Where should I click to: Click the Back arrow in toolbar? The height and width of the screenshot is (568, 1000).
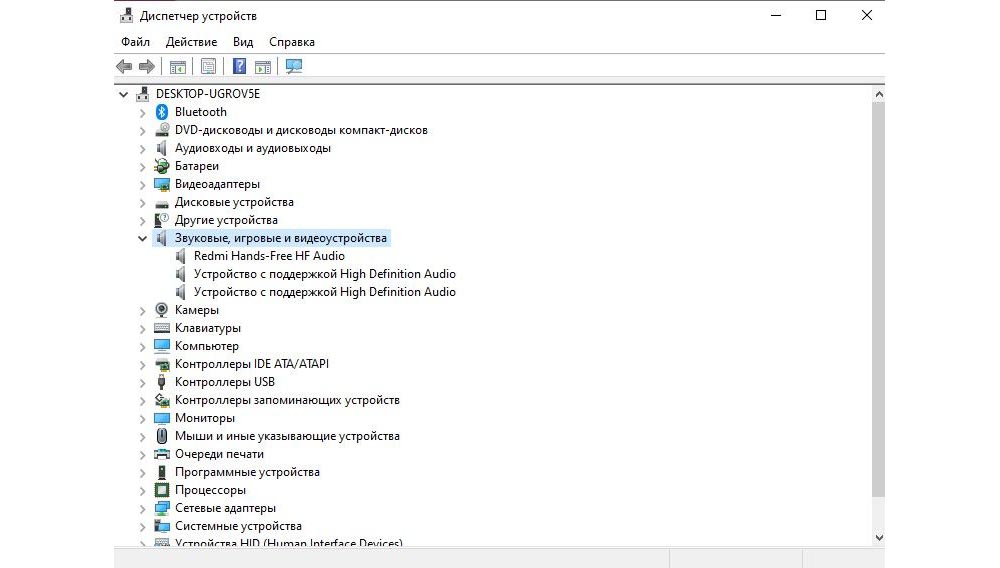[x=124, y=67]
